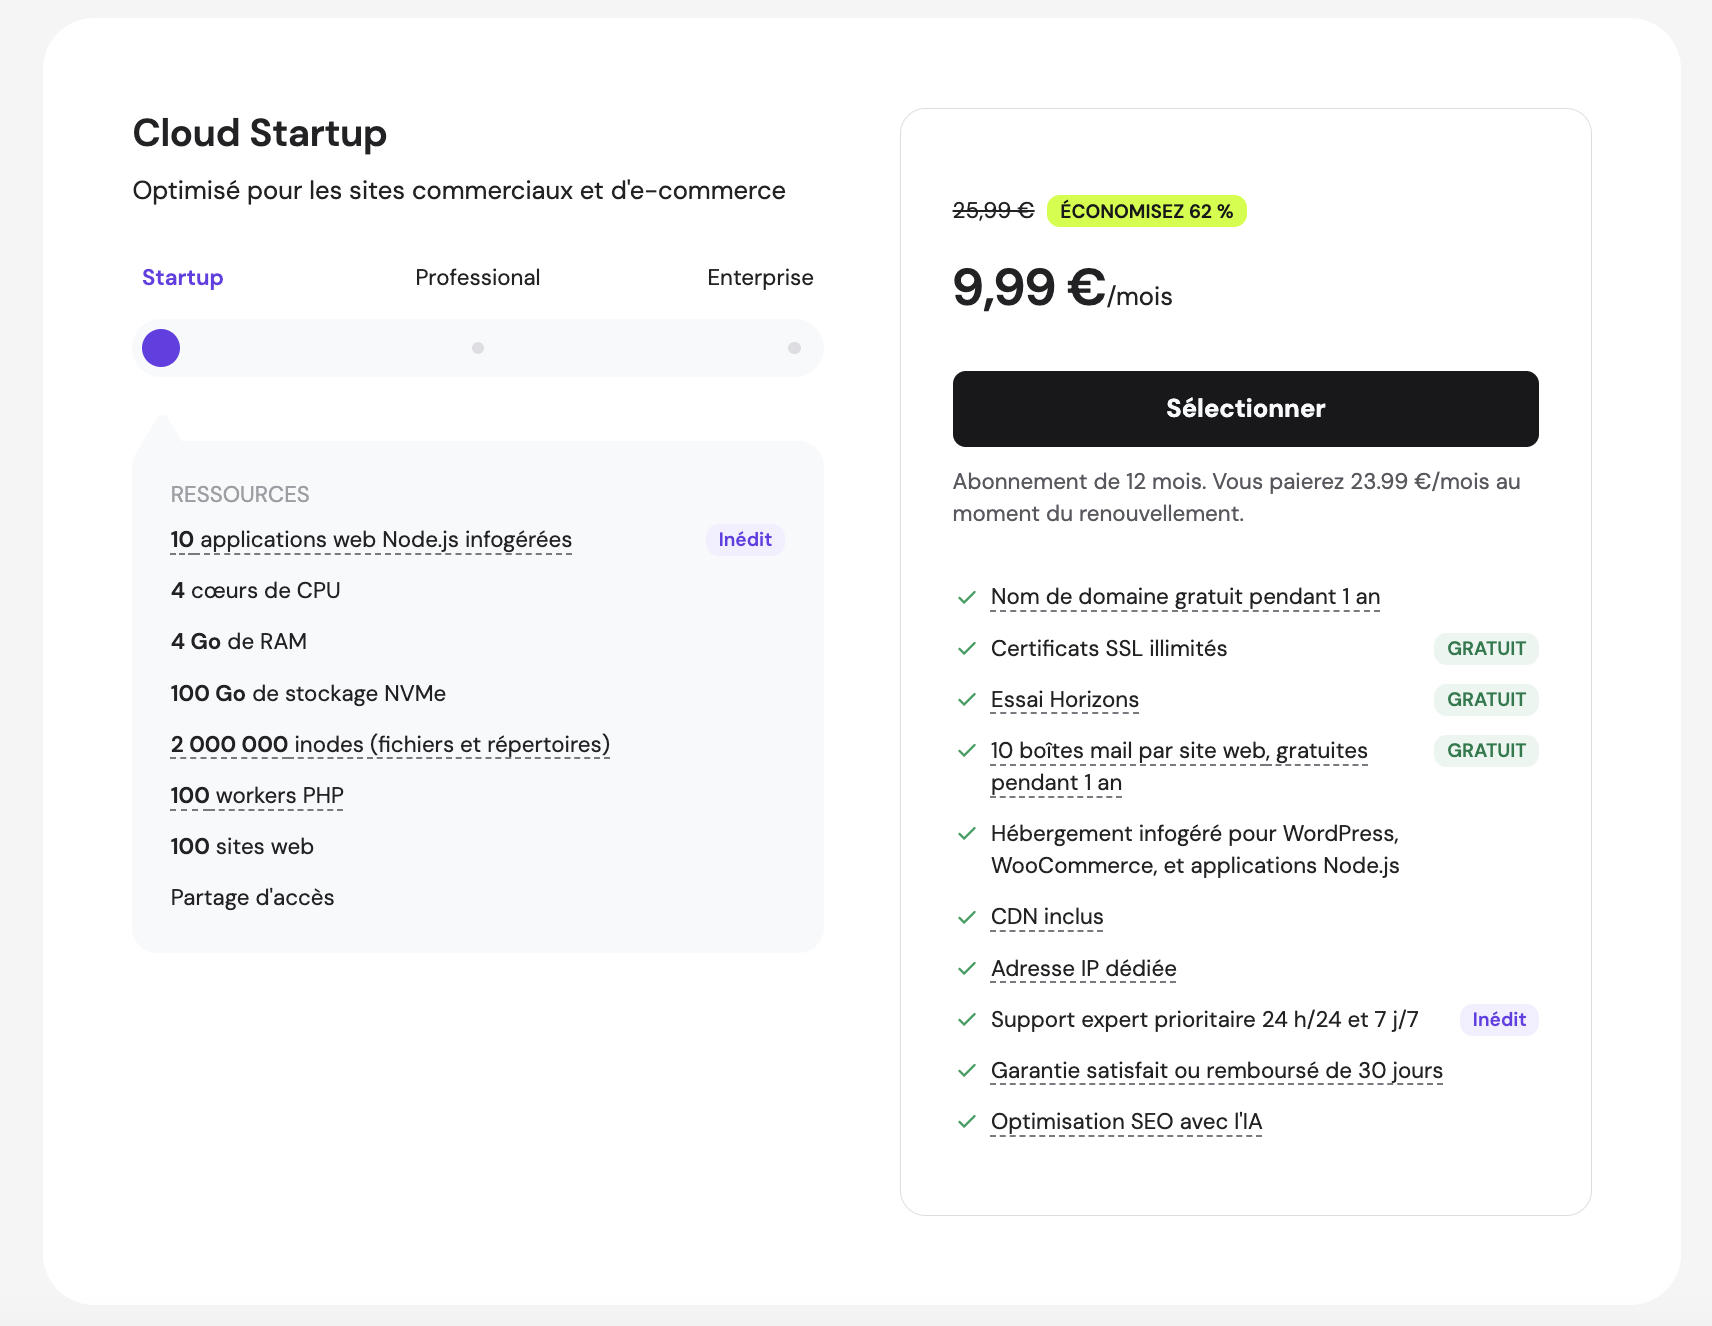The width and height of the screenshot is (1712, 1326).
Task: Click the GRATUIT badge next to Essai Horizons
Action: tap(1486, 700)
